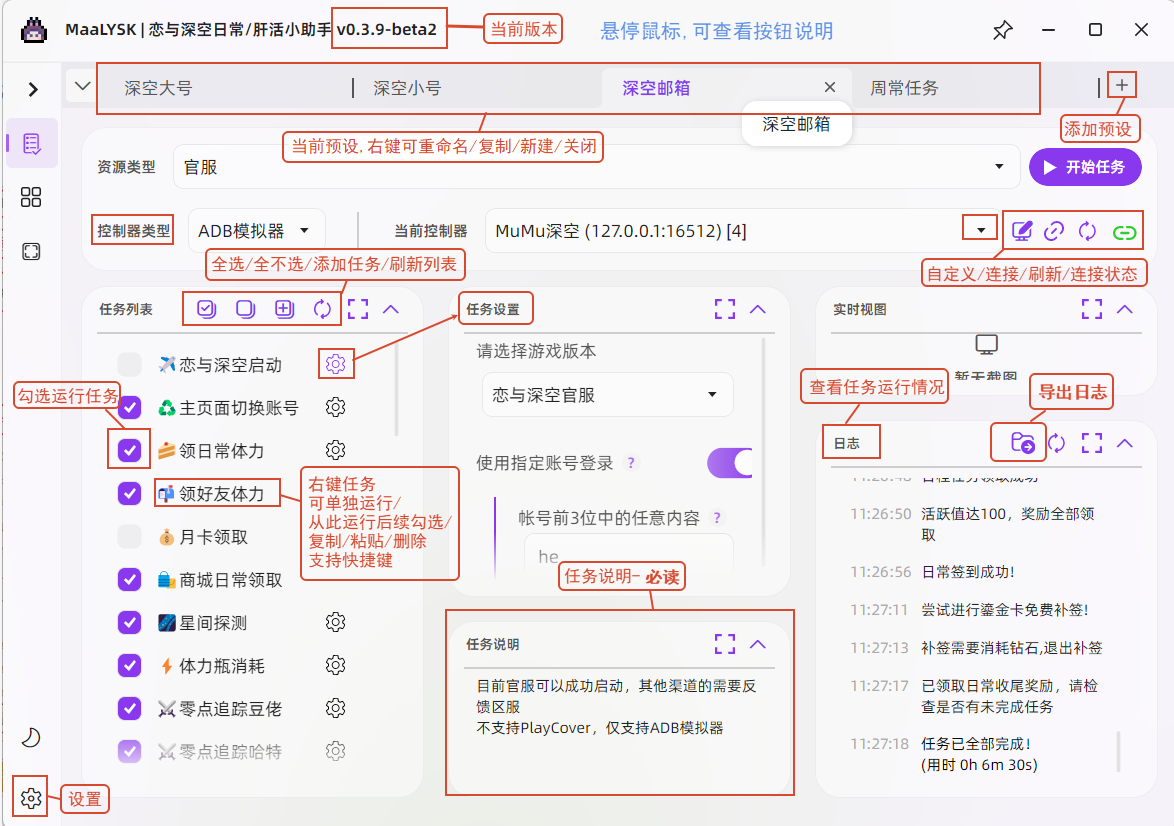
Task: Switch to the 深空小号 preset tab
Action: 477,88
